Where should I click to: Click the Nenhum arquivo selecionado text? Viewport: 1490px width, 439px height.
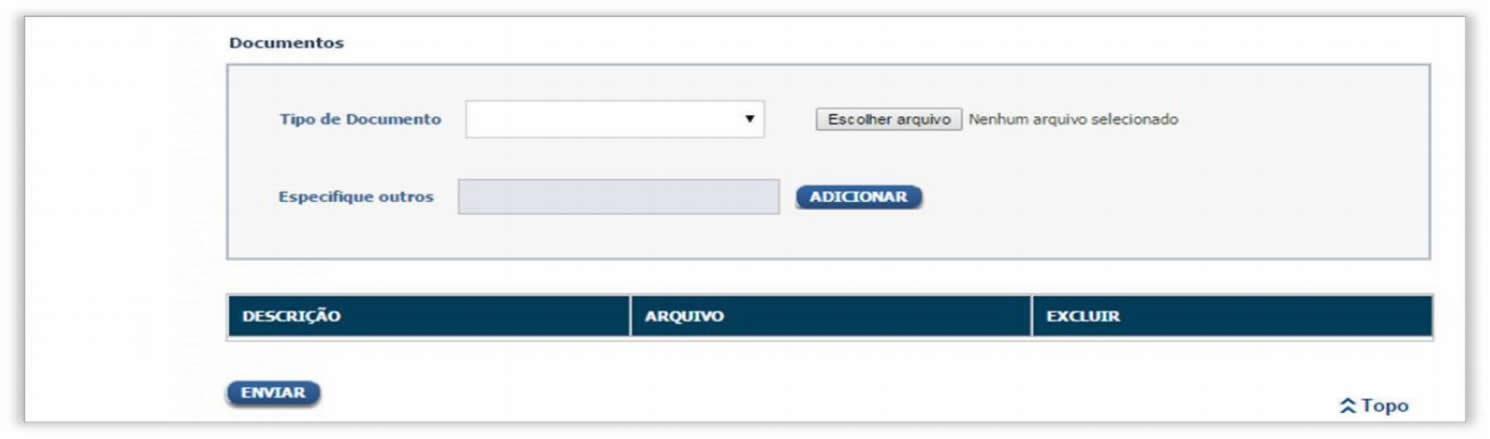1073,119
